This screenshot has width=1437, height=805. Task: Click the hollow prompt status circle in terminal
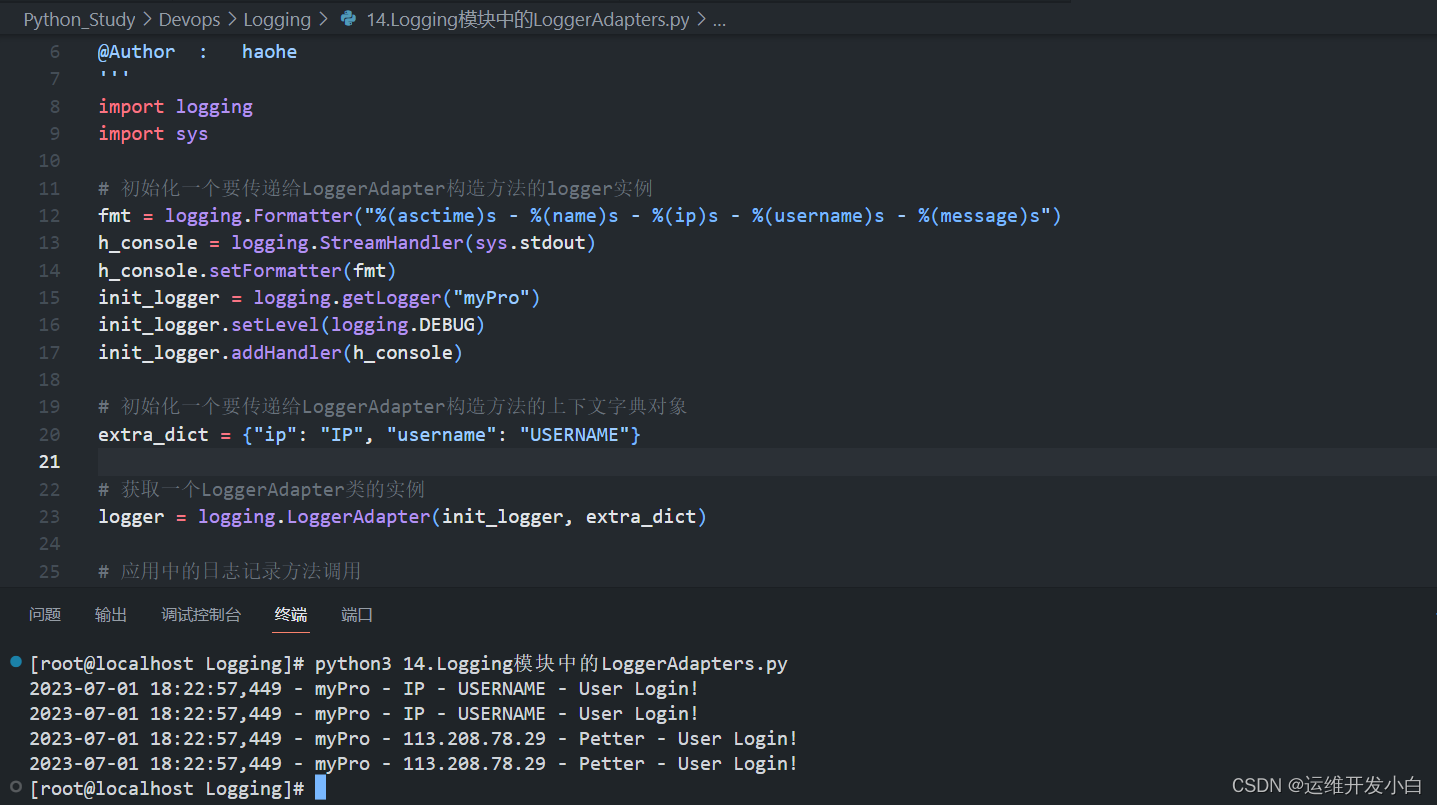[15, 787]
